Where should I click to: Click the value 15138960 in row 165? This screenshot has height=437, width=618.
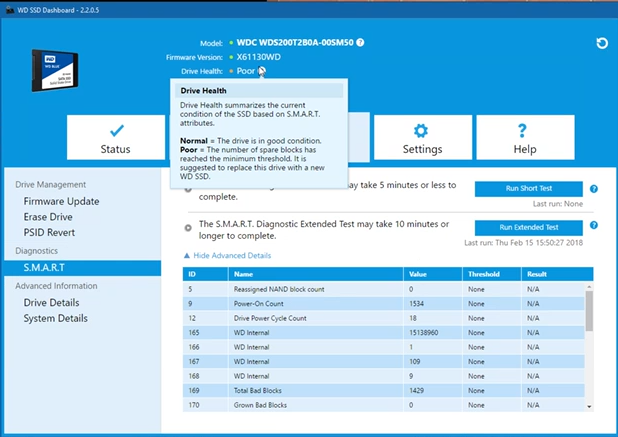[423, 333]
